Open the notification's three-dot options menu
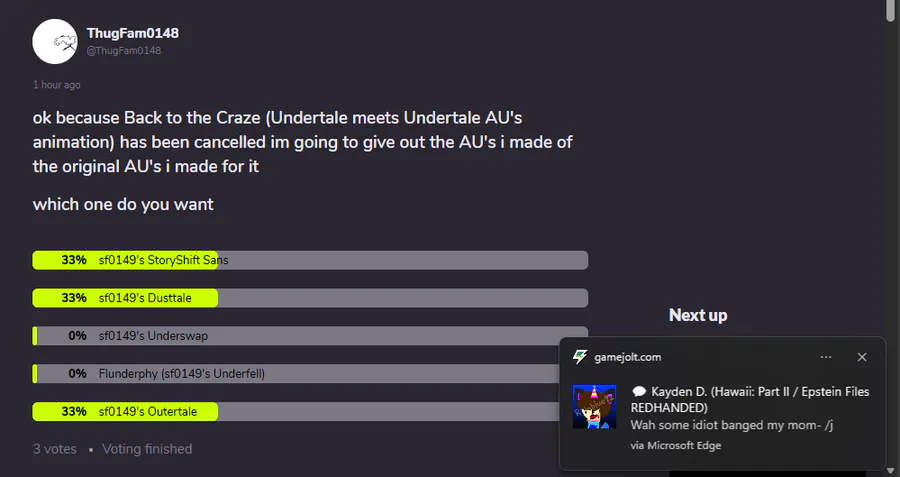The image size is (900, 477). [x=826, y=357]
